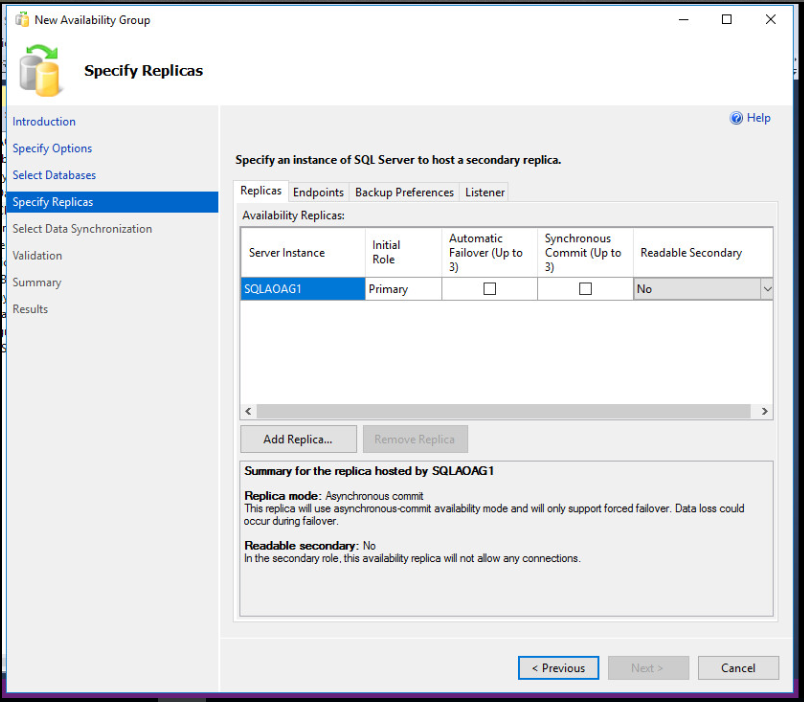This screenshot has width=804, height=702.
Task: Select the SQLAOAG1 server instance cell
Action: [x=303, y=289]
